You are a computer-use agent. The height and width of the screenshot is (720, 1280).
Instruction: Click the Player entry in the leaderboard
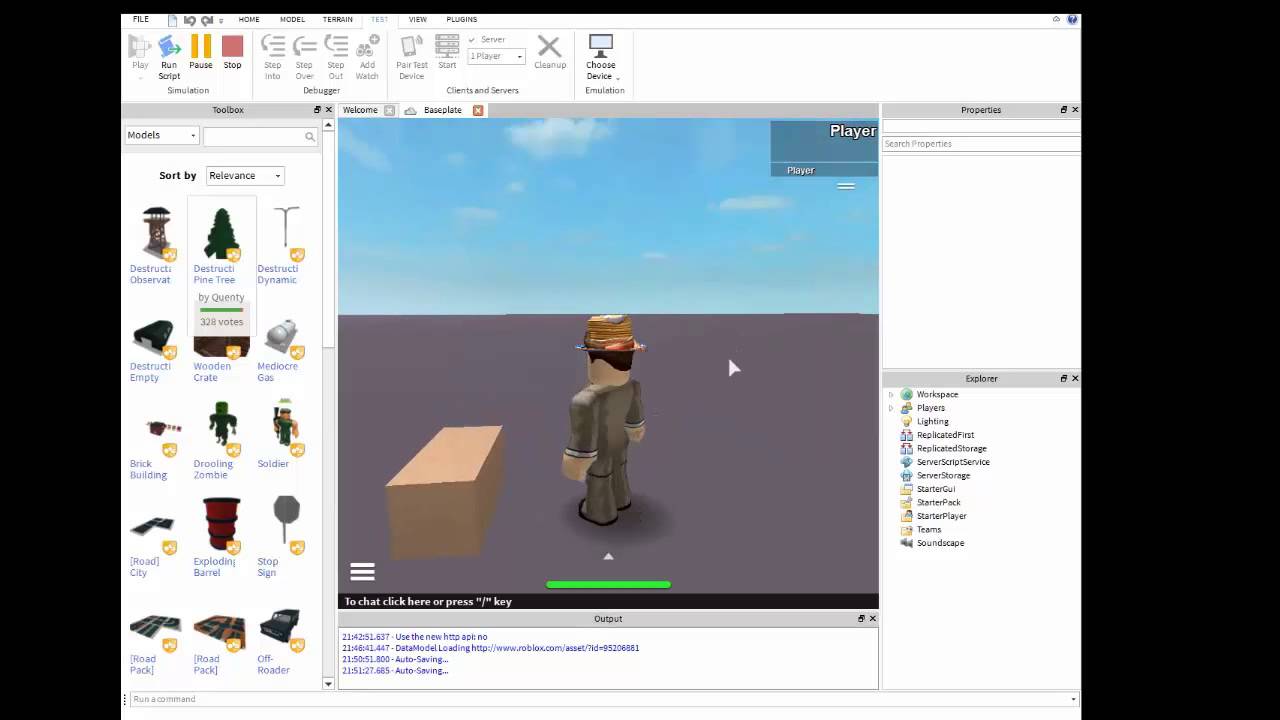pyautogui.click(x=824, y=170)
